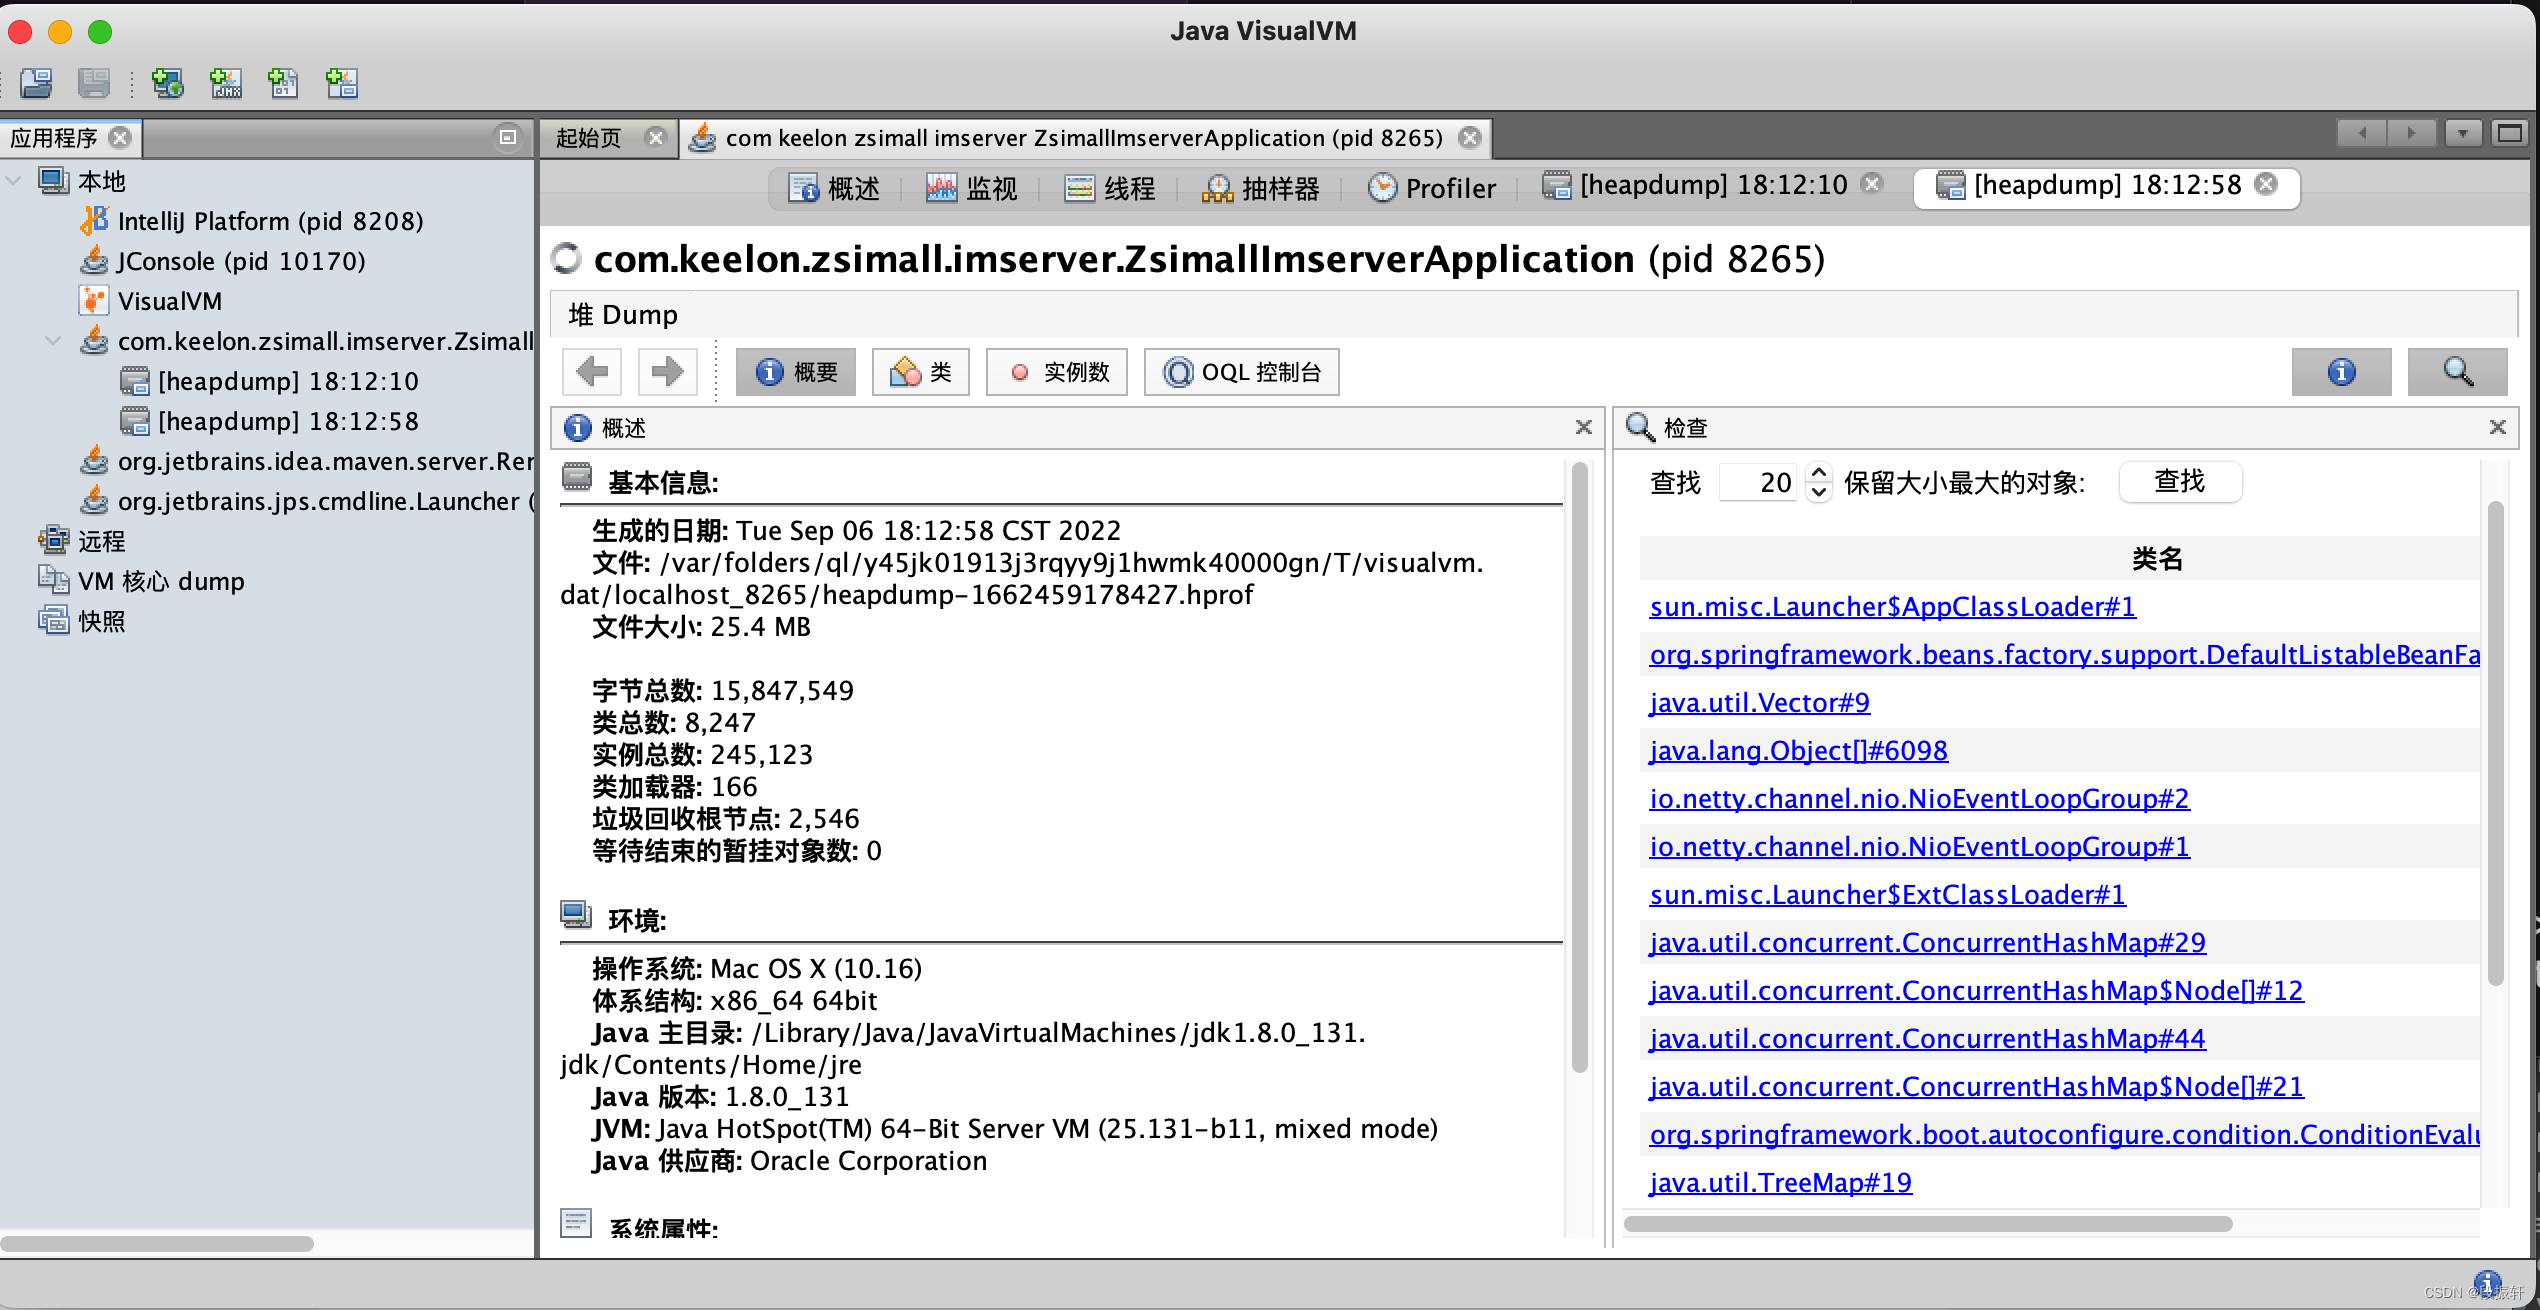The width and height of the screenshot is (2540, 1310).
Task: Close the heapdump 18:12:10 tab
Action: (1872, 184)
